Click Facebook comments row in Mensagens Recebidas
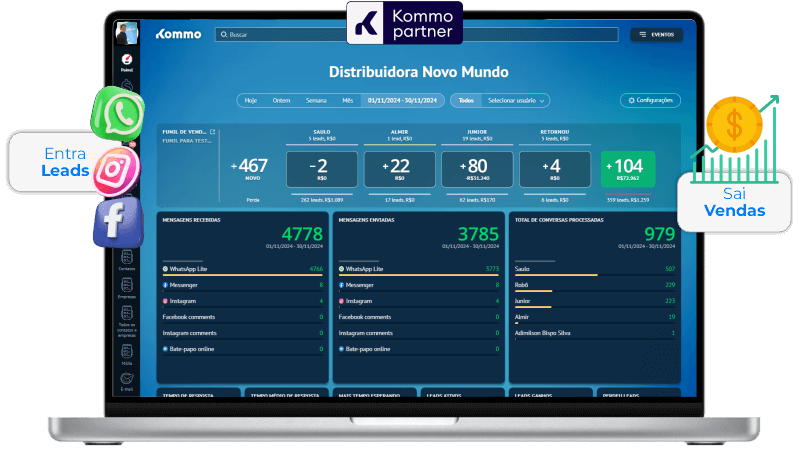The height and width of the screenshot is (458, 800). click(x=243, y=317)
